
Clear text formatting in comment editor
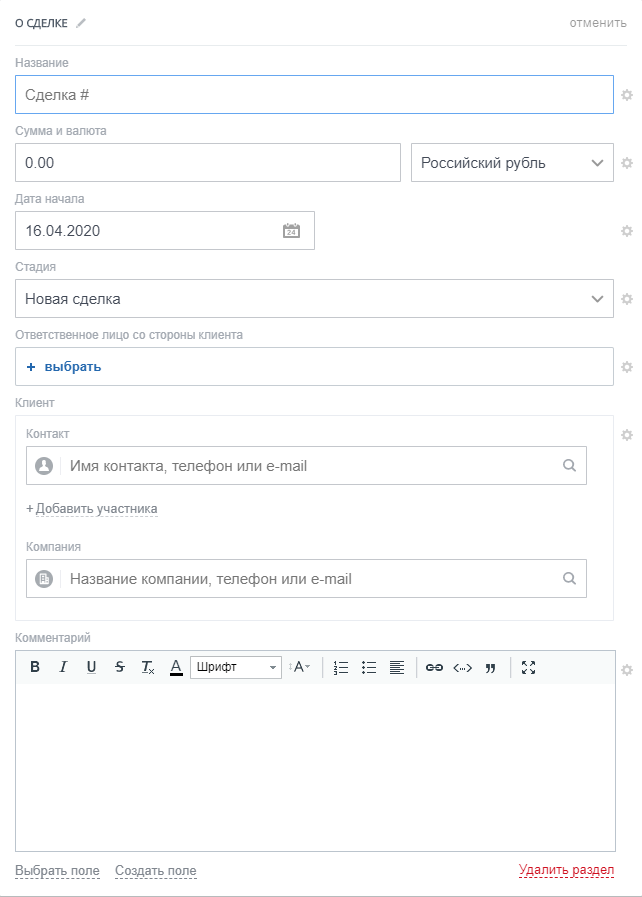coord(148,667)
